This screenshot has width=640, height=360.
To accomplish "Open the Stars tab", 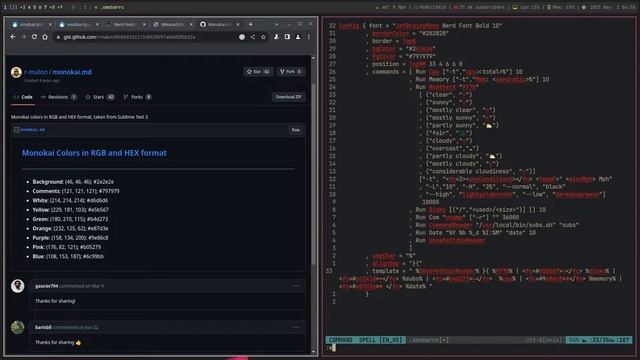I will click(99, 97).
